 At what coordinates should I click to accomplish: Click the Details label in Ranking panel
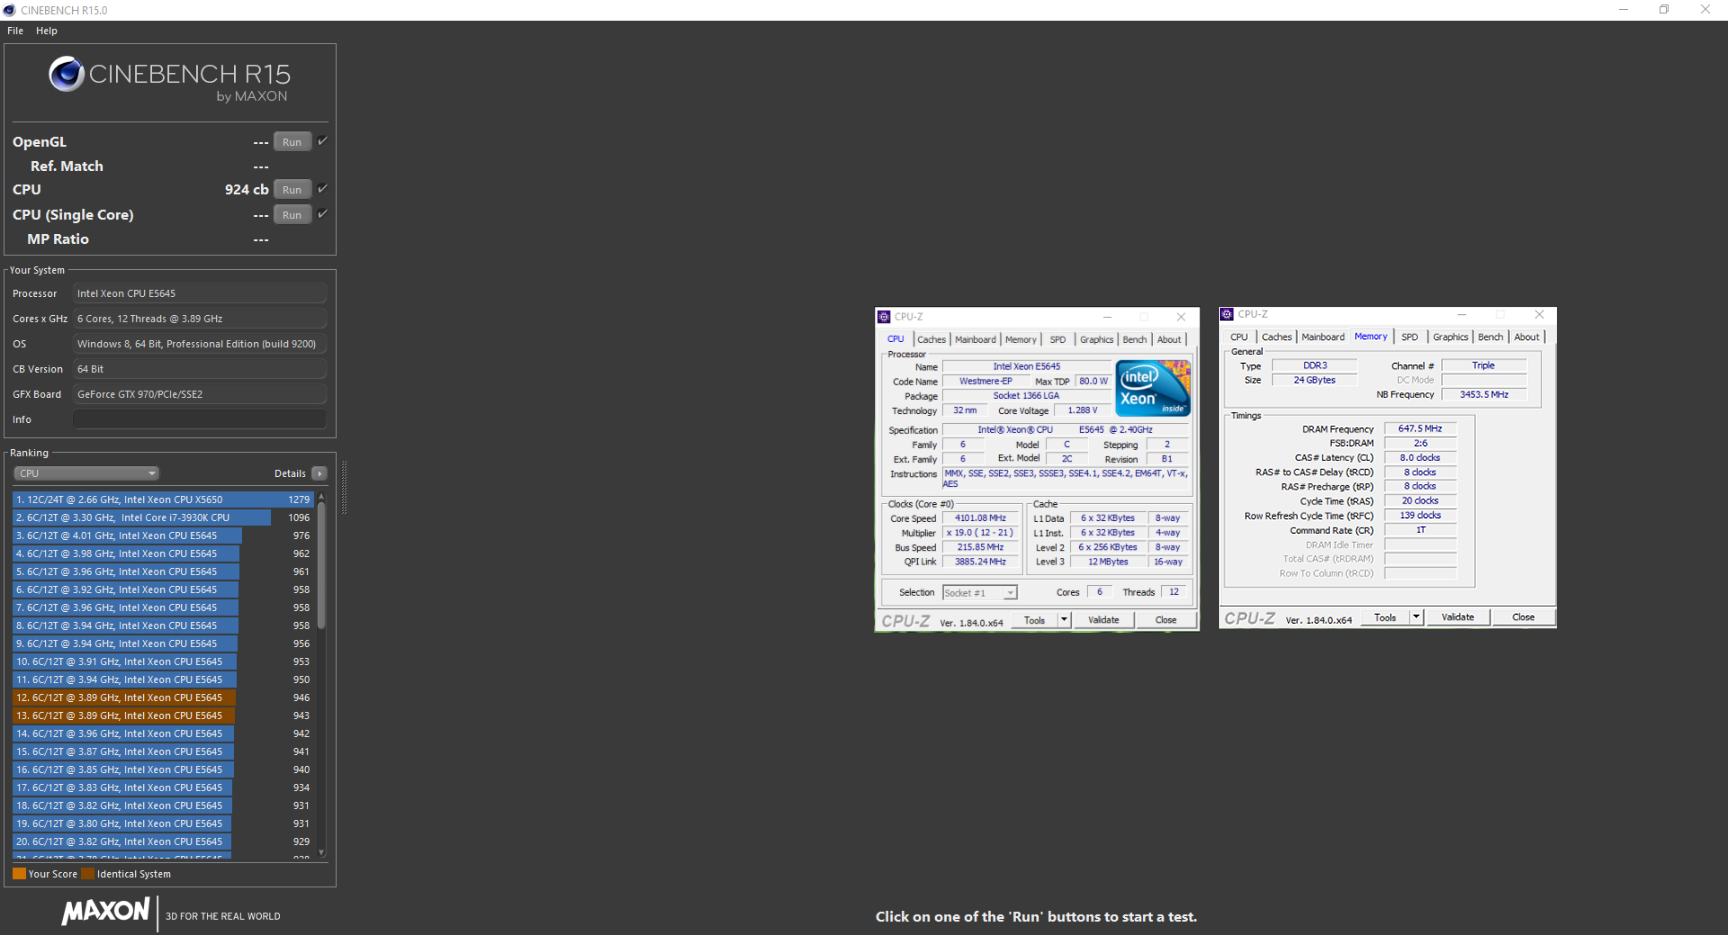(x=290, y=474)
